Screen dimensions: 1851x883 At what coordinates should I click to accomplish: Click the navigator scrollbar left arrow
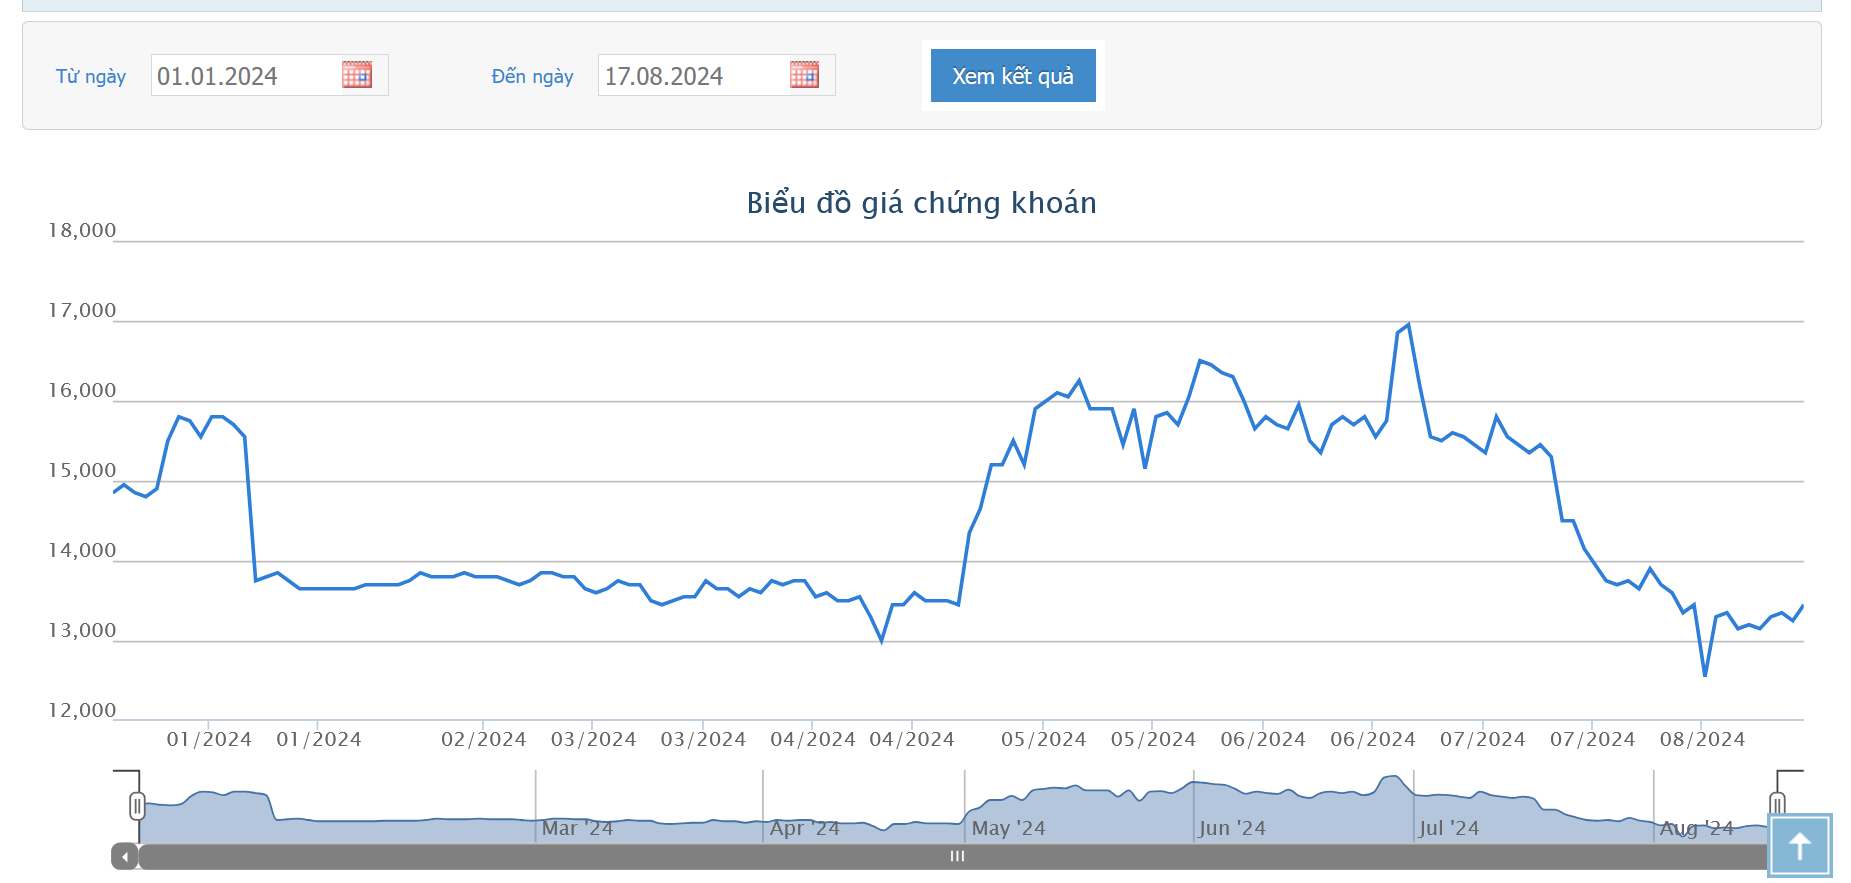click(125, 857)
